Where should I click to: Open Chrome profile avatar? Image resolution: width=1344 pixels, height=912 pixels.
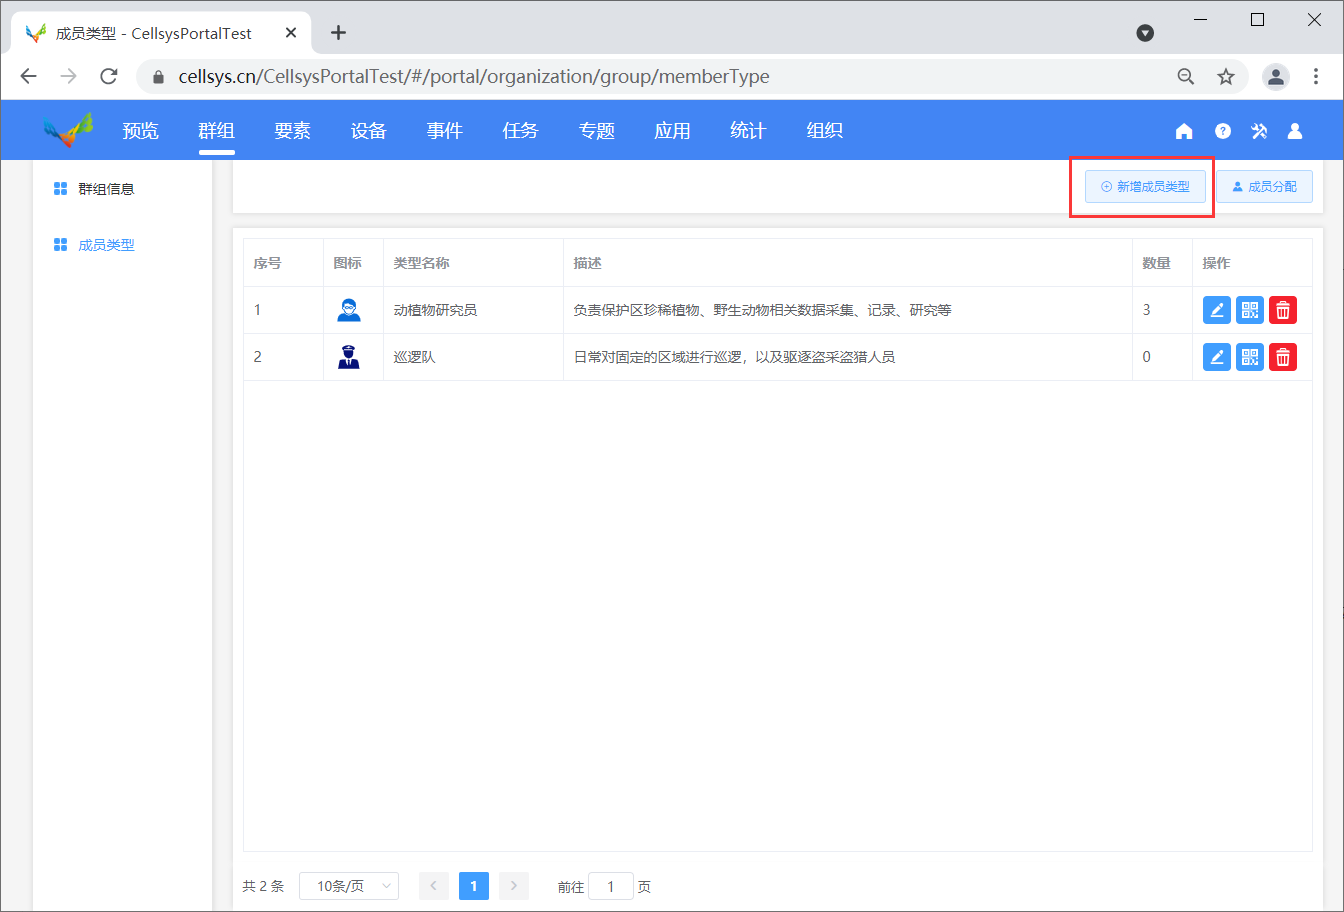1276,76
